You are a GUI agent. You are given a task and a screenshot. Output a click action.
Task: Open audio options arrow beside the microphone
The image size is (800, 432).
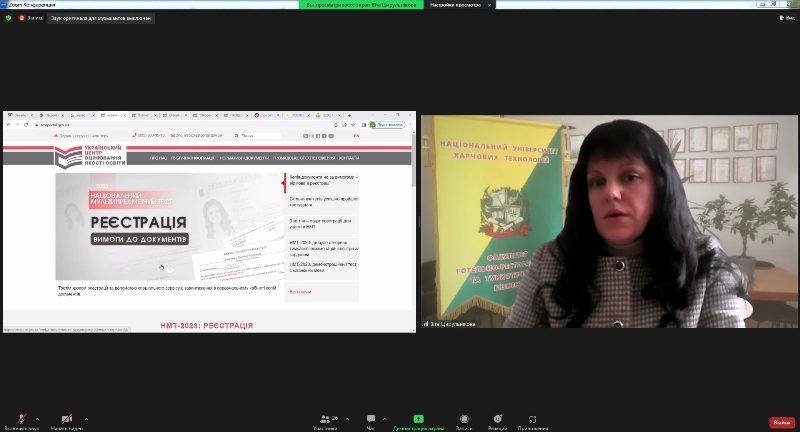coord(37,419)
